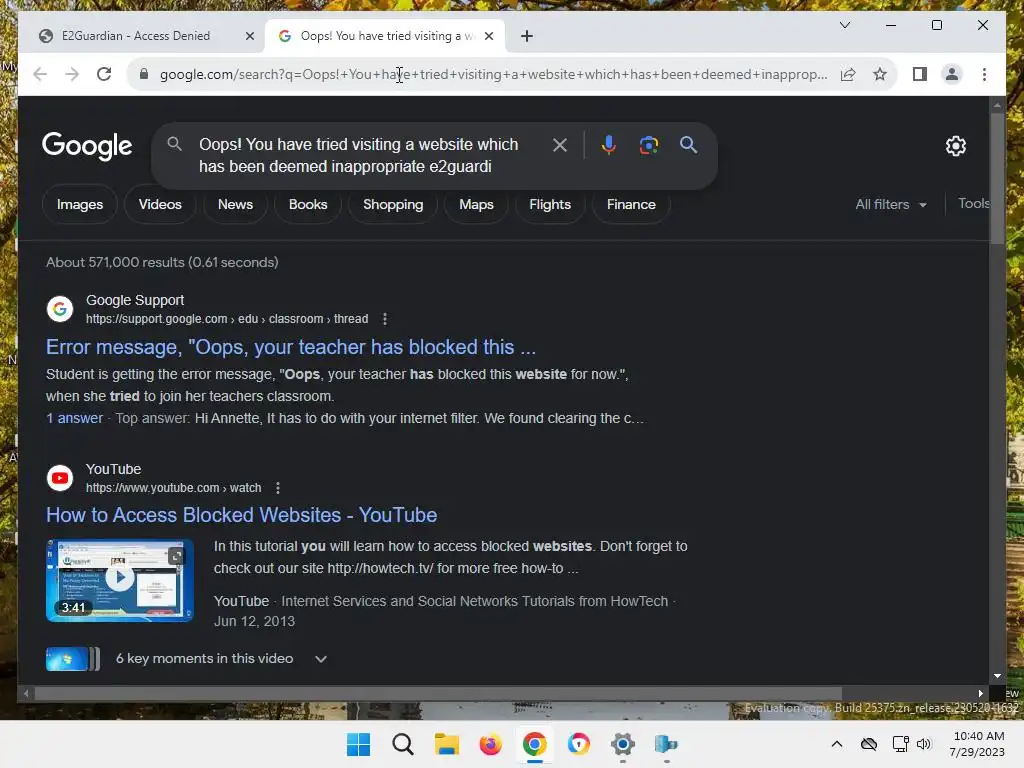Image resolution: width=1024 pixels, height=768 pixels.
Task: Open the tab search chevron in title bar
Action: click(x=844, y=25)
